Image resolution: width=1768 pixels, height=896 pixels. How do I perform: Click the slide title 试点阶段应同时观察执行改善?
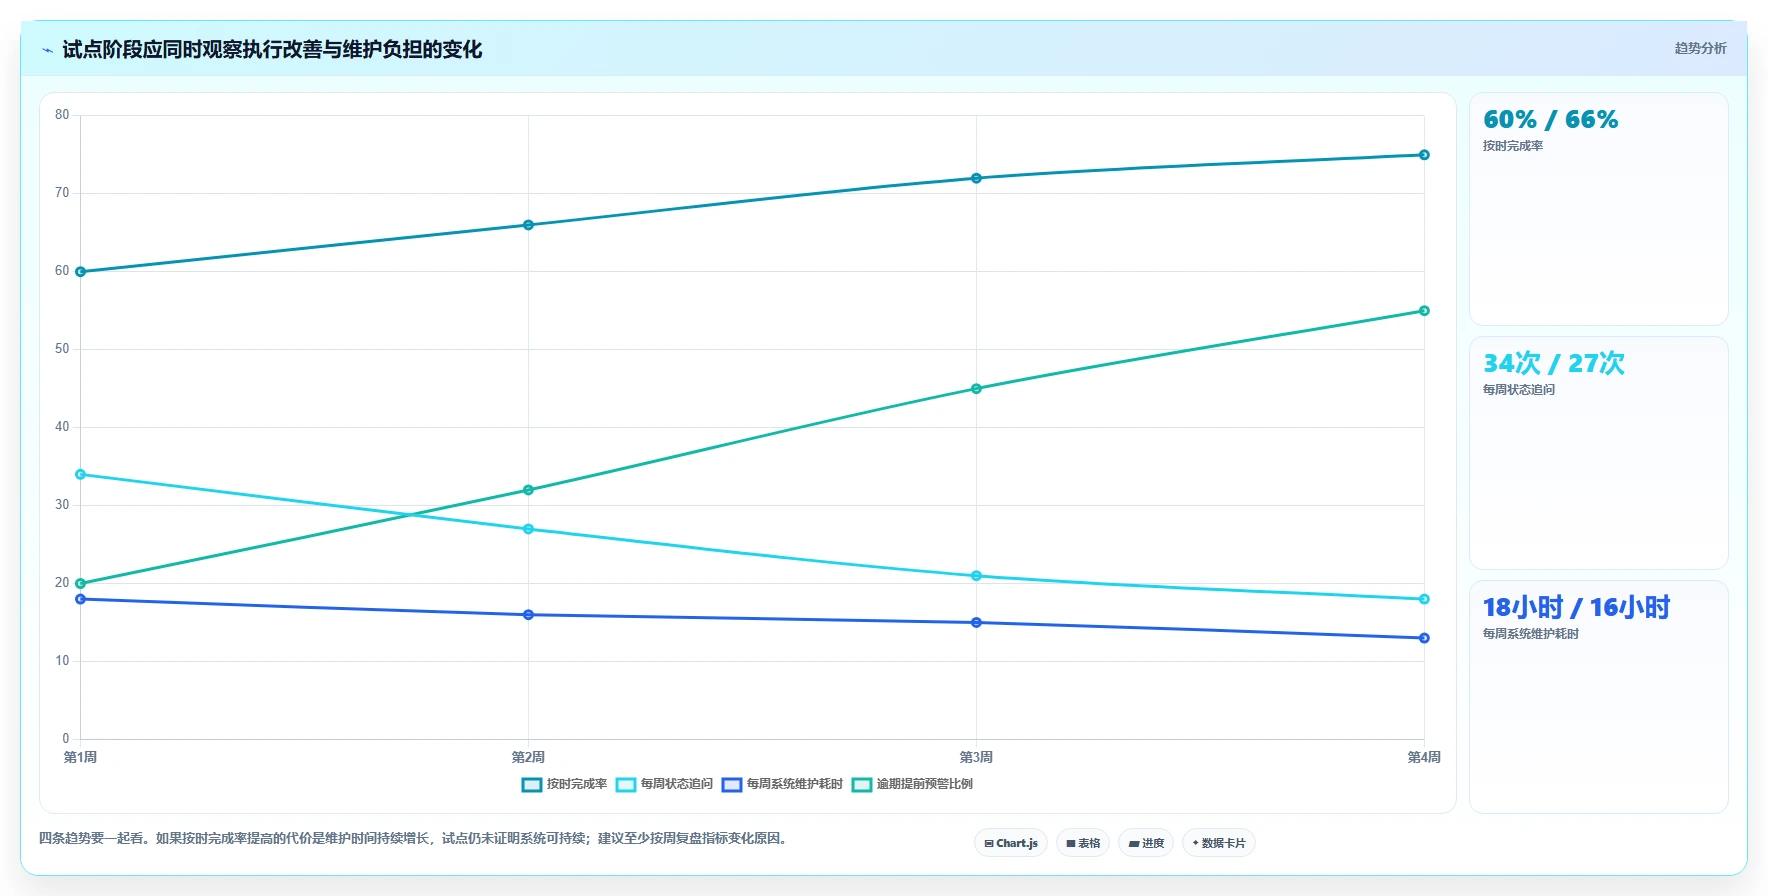[x=272, y=50]
